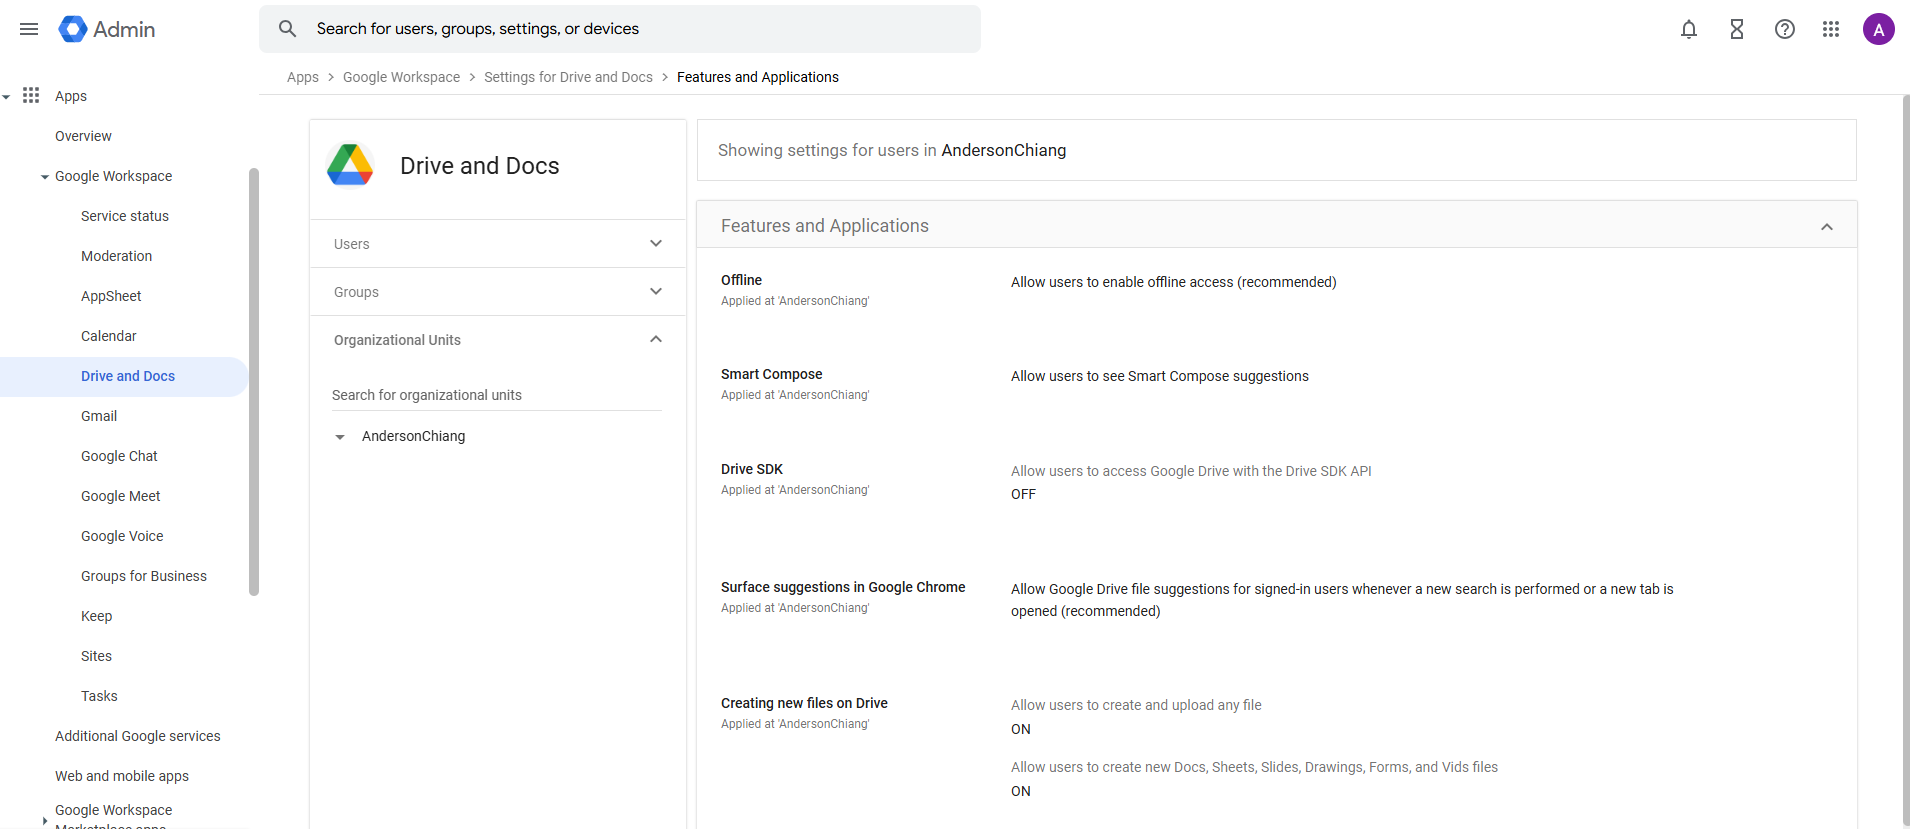Open the help question mark icon
The image size is (1910, 829).
(1785, 29)
